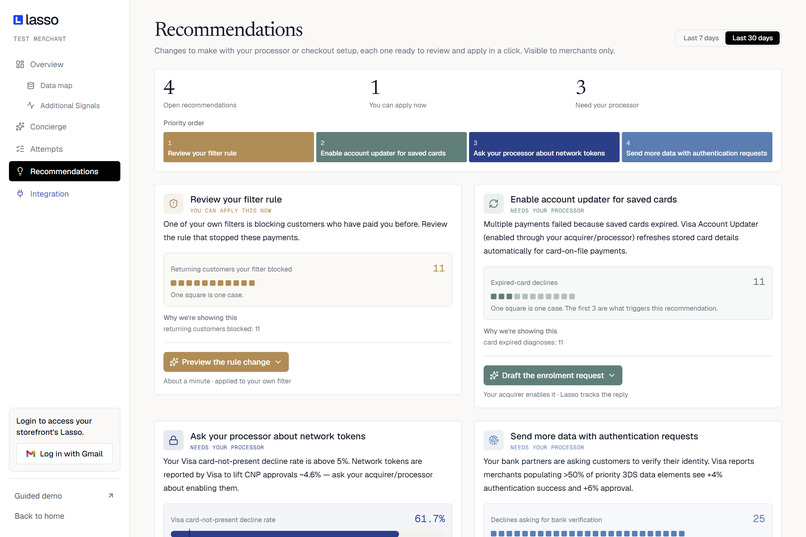
Task: Click the TEST MERCHANT label
Action: click(40, 39)
